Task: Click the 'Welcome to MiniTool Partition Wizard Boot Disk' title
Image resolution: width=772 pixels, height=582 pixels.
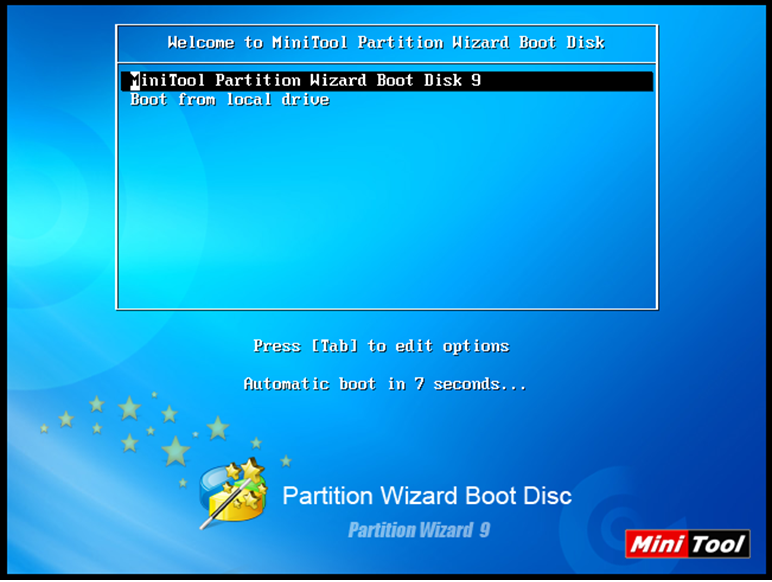Action: 386,43
